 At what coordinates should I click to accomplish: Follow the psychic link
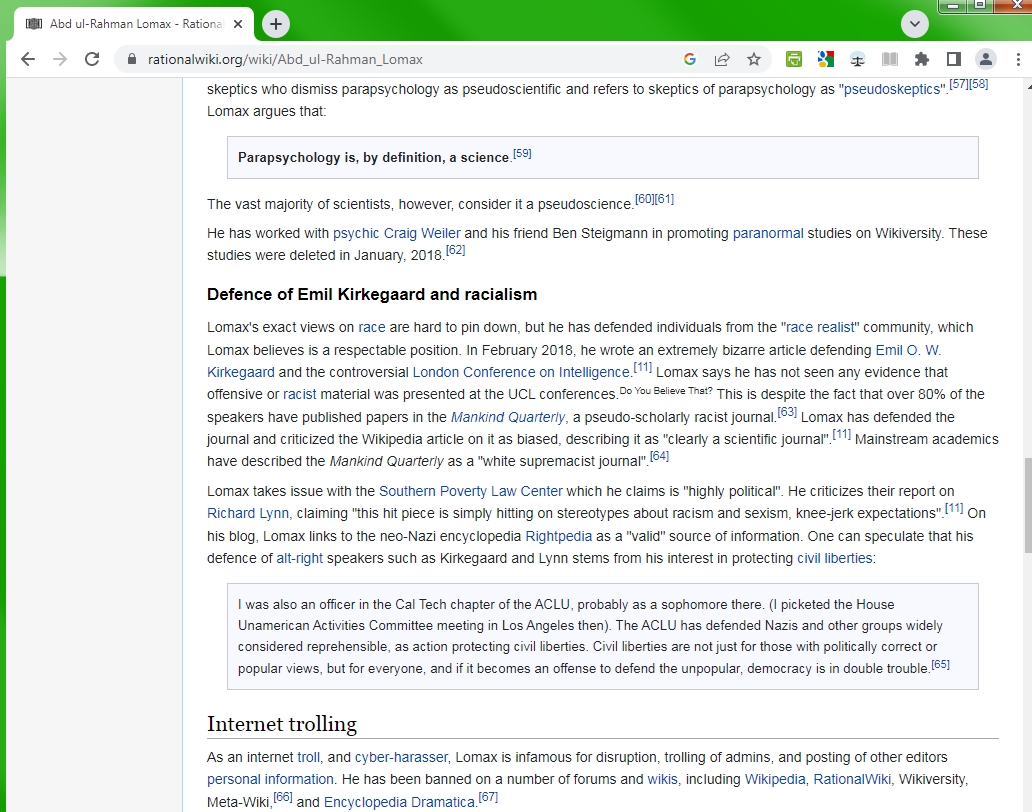coord(356,233)
